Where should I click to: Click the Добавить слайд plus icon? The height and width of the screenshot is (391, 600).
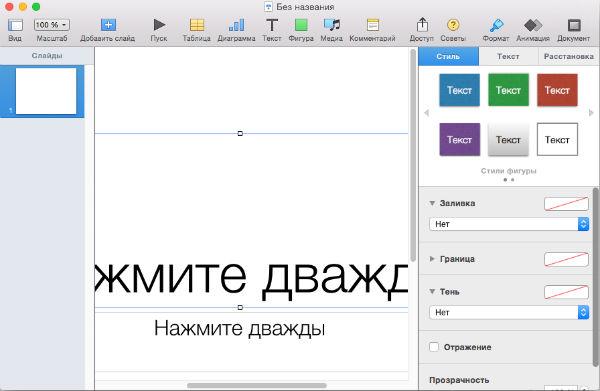click(x=108, y=25)
